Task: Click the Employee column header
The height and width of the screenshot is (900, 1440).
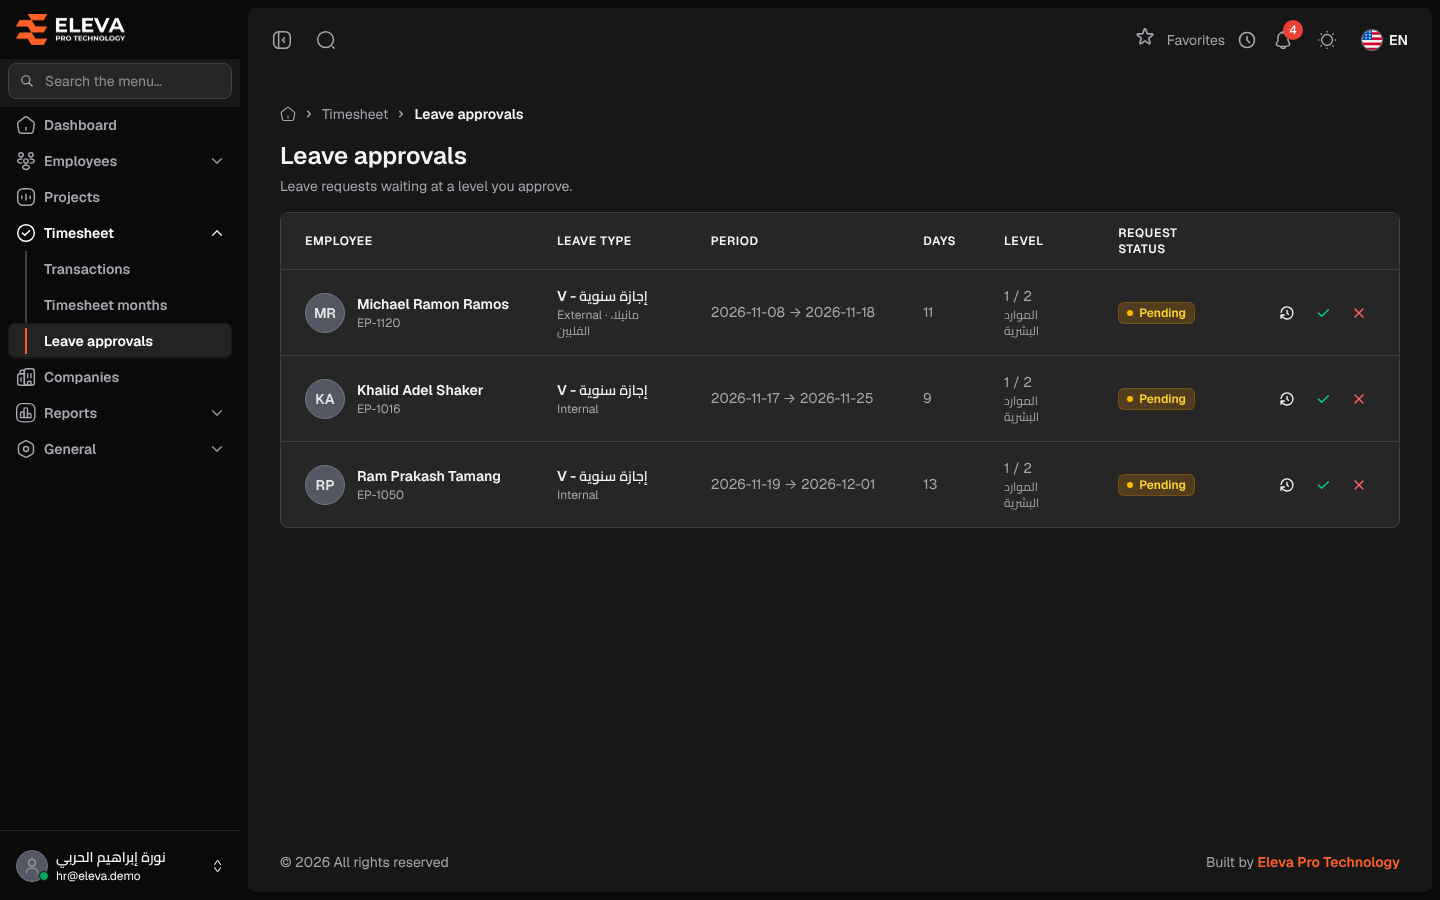Action: 339,241
